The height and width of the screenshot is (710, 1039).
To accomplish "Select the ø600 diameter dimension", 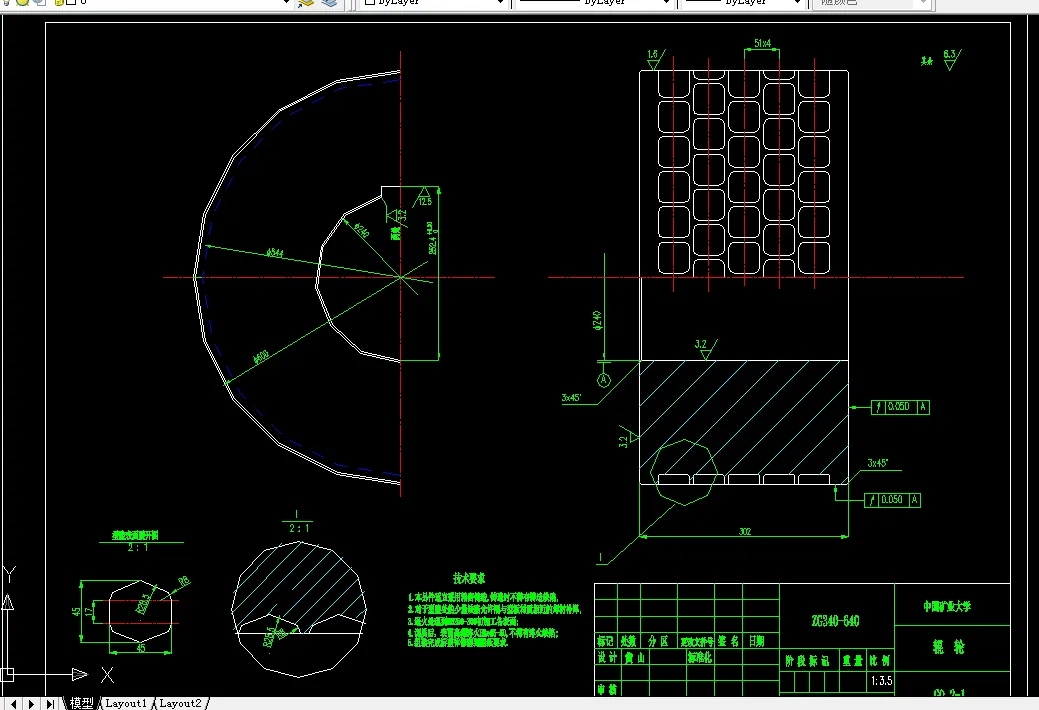I will click(261, 357).
